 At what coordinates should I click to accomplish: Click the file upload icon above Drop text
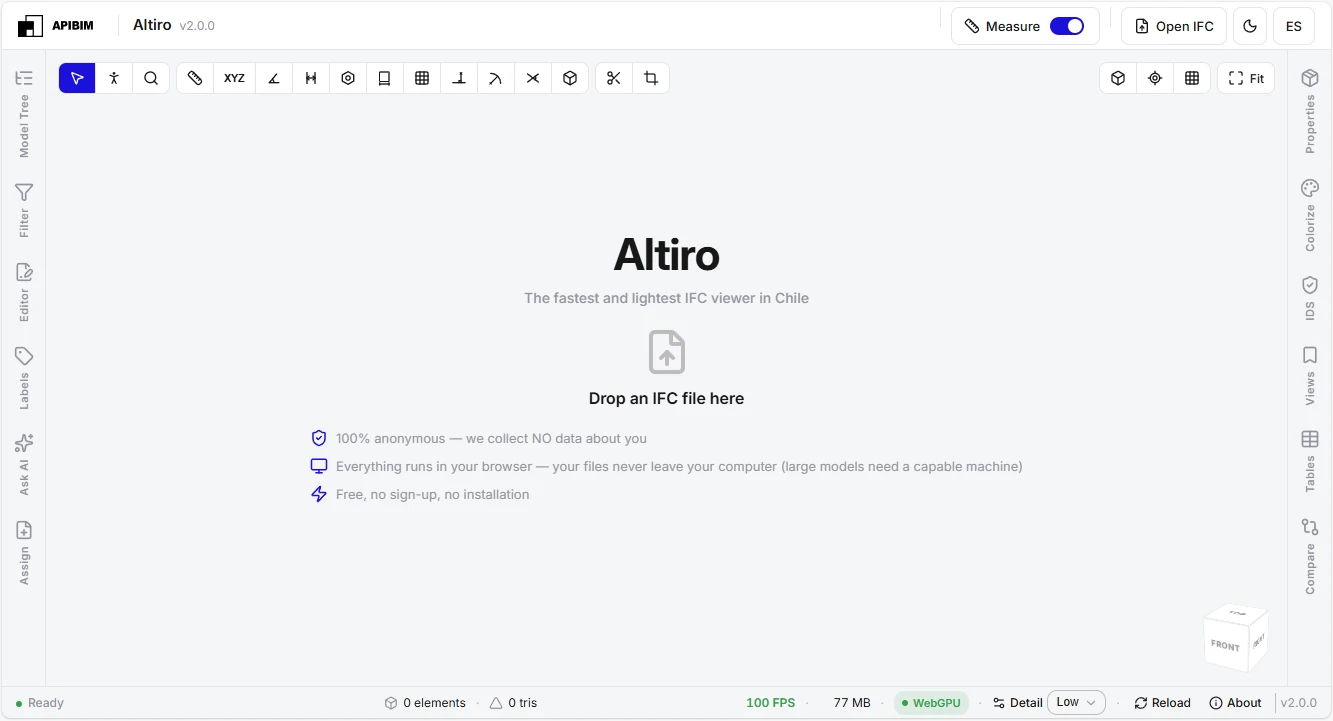(667, 352)
